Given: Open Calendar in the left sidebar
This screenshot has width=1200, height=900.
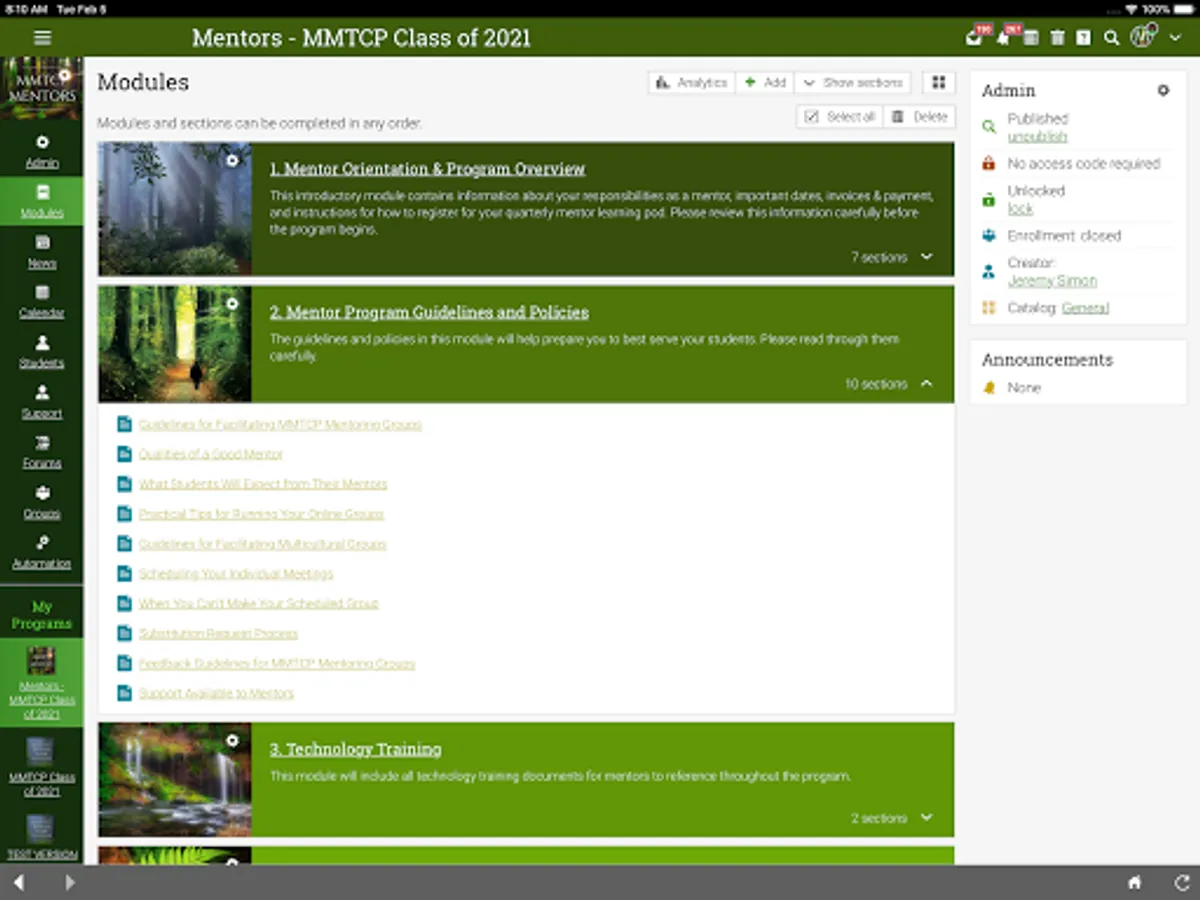Looking at the screenshot, I should tap(41, 302).
